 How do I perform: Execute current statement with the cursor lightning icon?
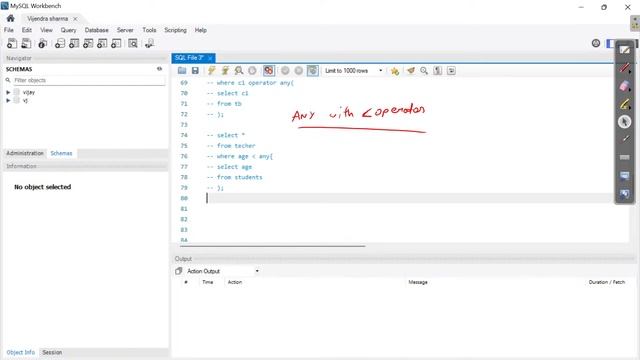[x=225, y=71]
